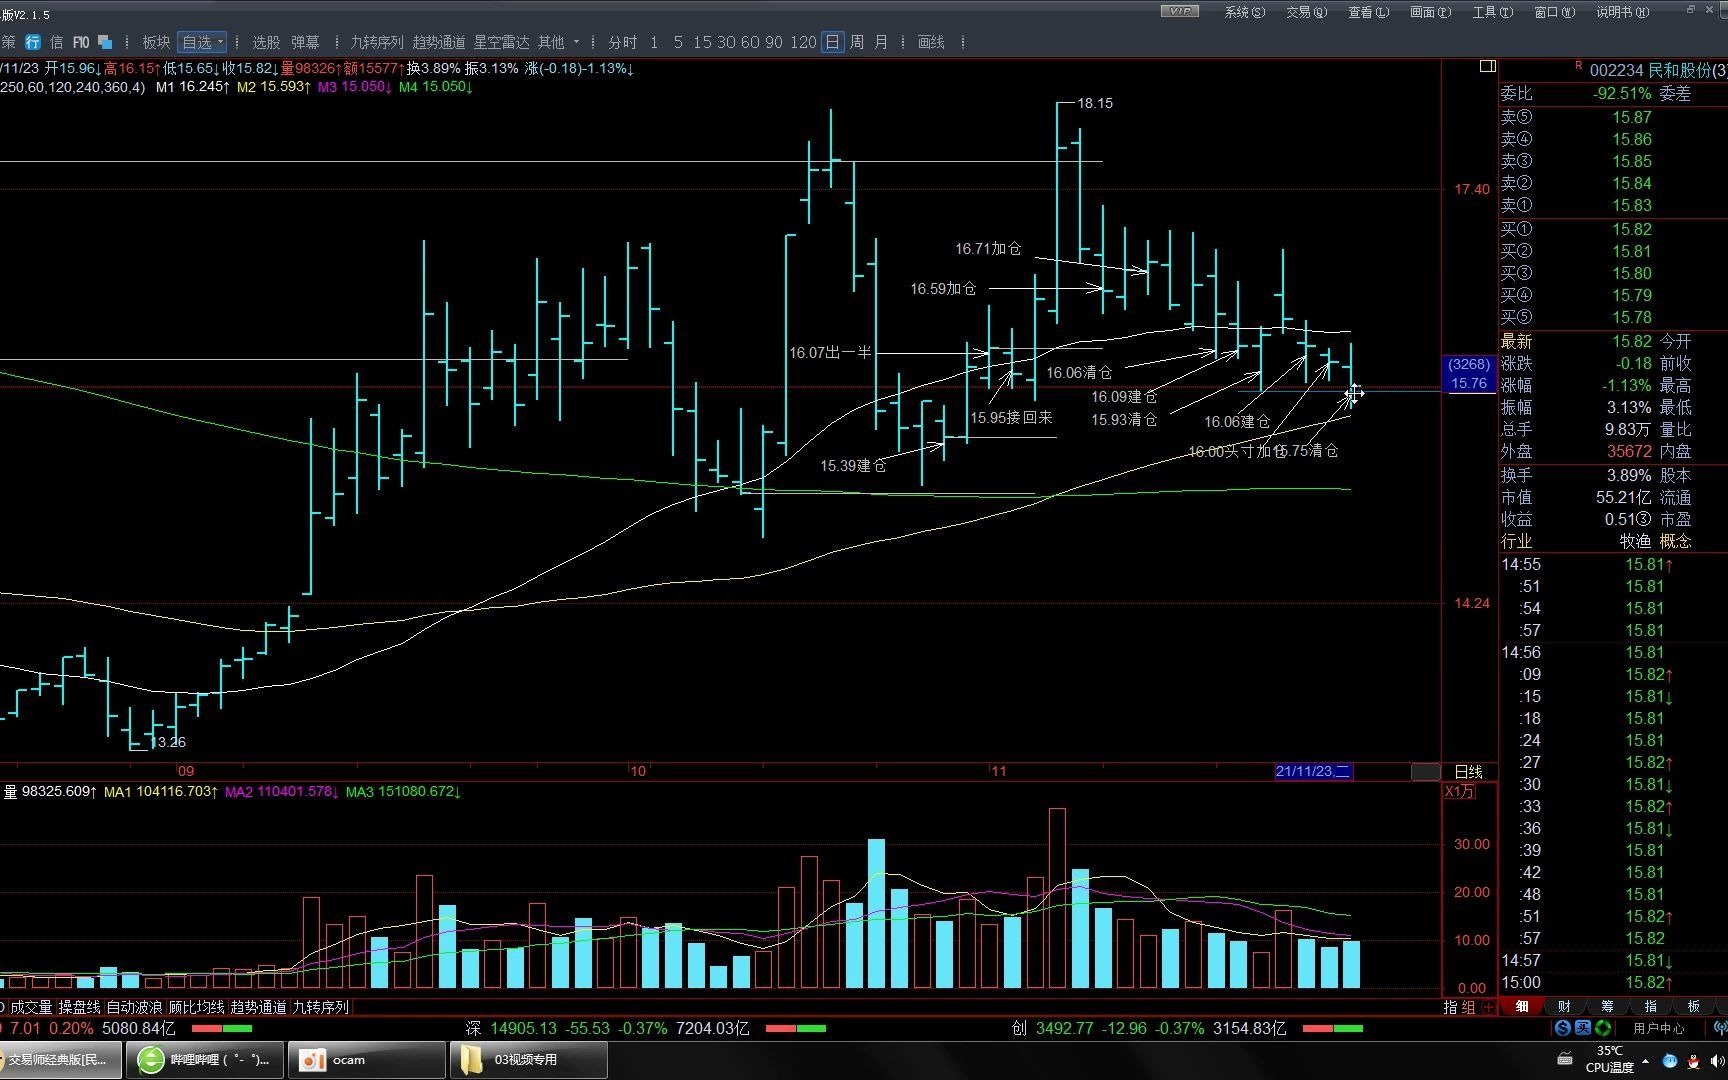Open the 信 information icon

56,42
